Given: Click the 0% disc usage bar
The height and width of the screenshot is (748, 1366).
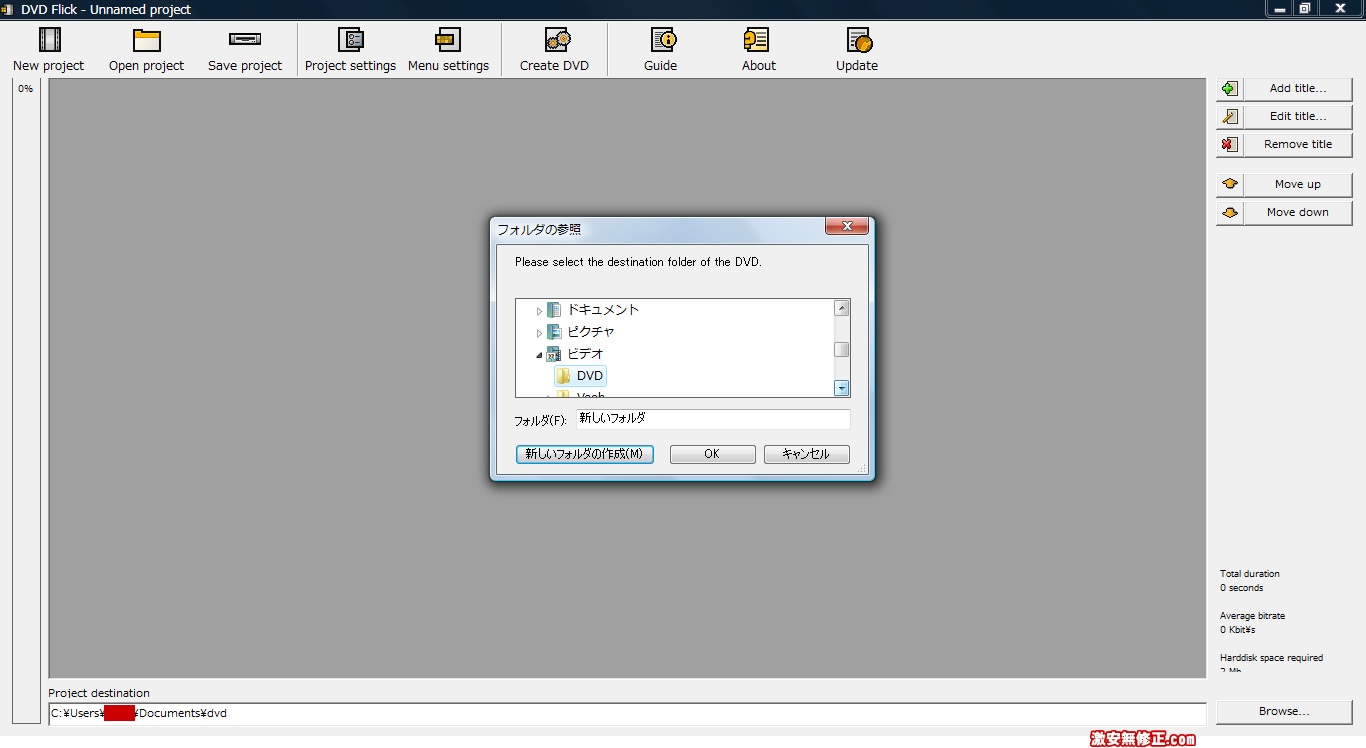Looking at the screenshot, I should (x=26, y=400).
